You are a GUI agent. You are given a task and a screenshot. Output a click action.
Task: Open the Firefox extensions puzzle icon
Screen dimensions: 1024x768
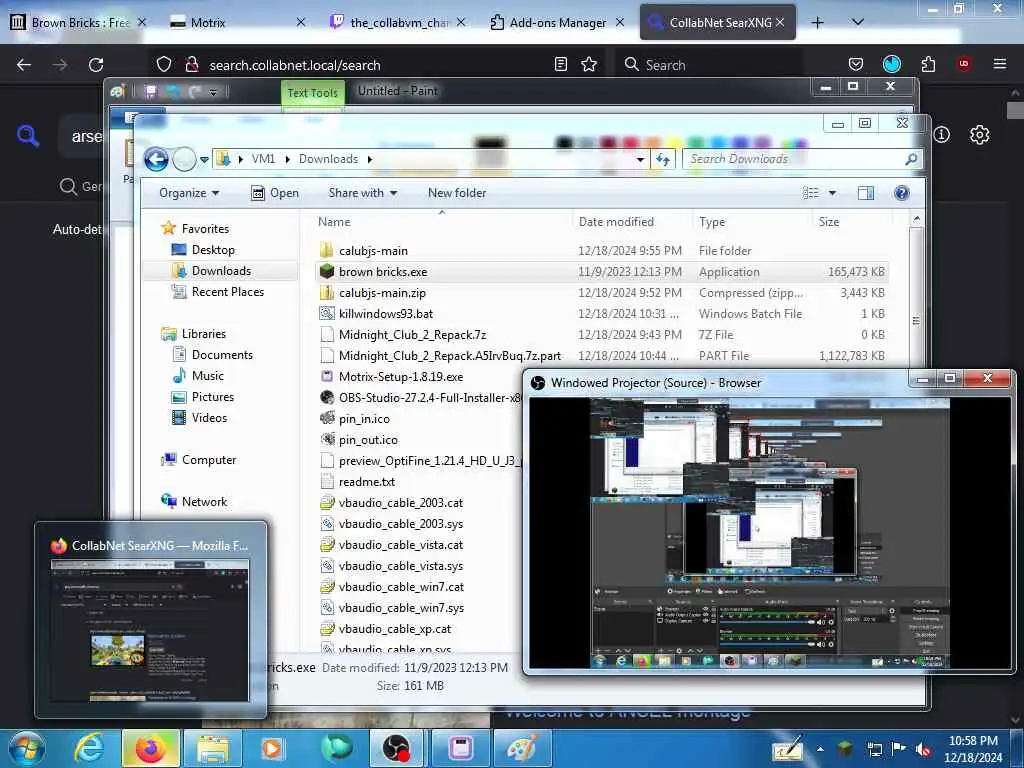point(928,64)
